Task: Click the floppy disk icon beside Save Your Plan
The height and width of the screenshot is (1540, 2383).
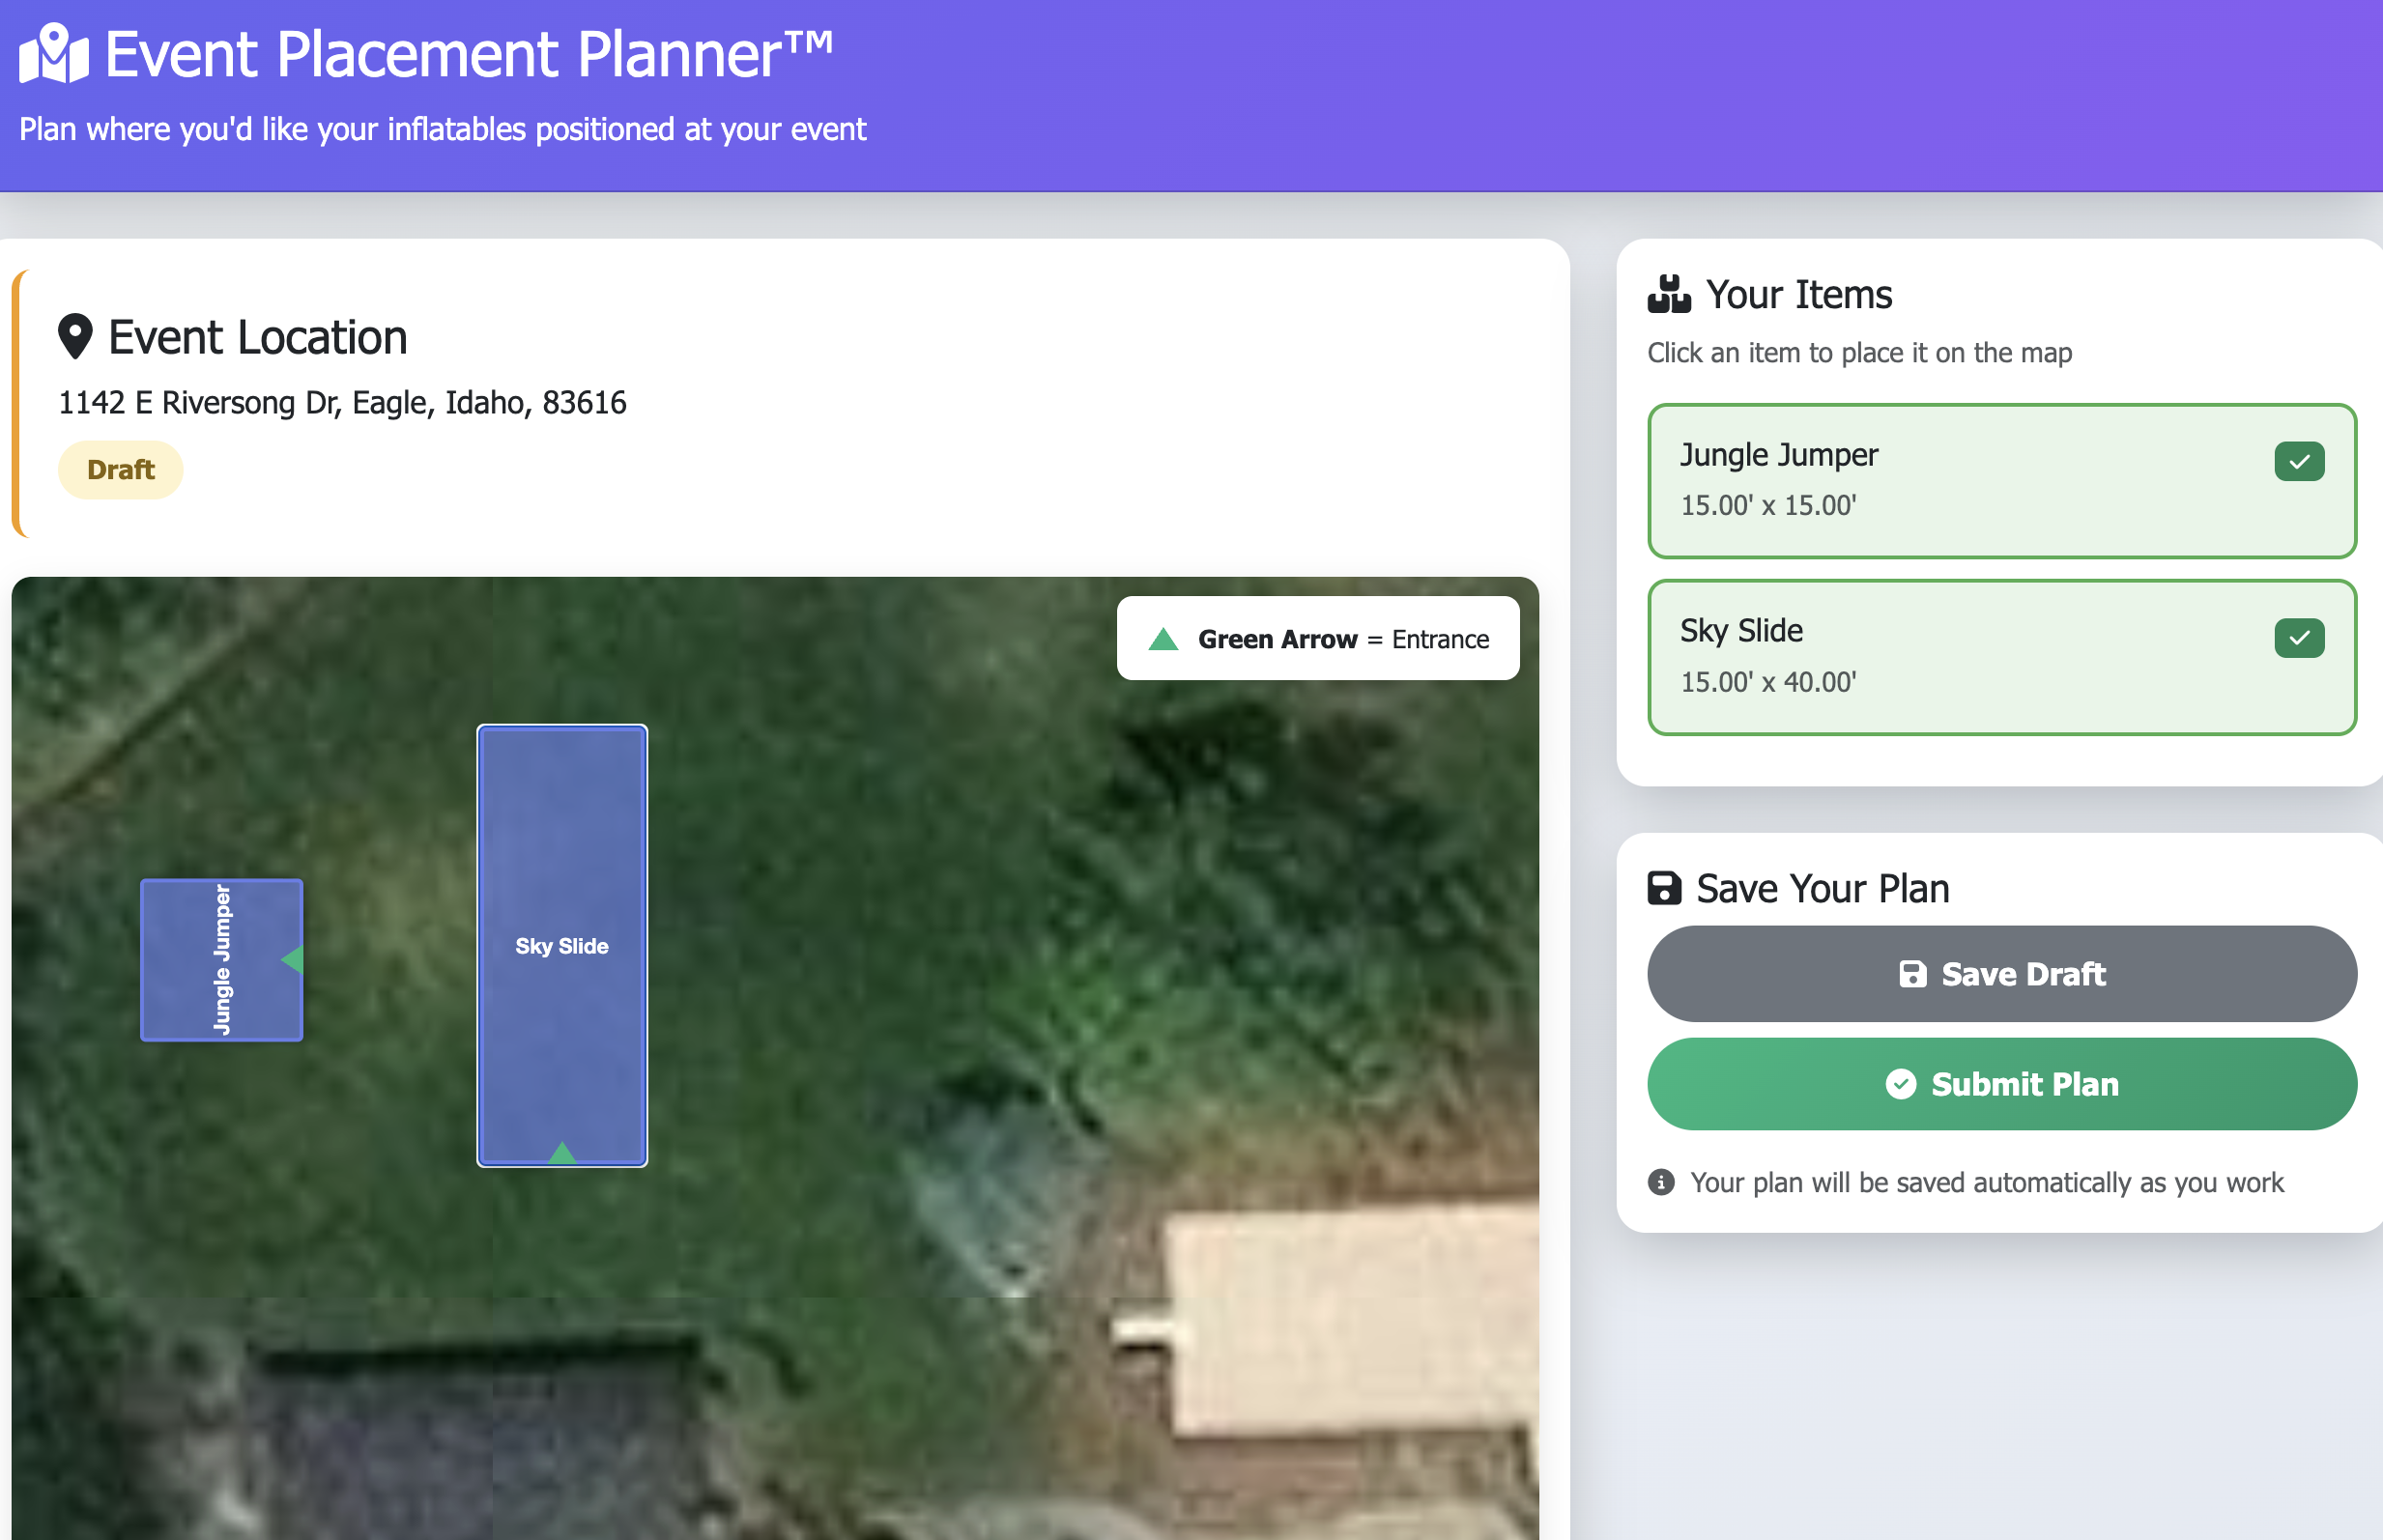Action: tap(1663, 886)
